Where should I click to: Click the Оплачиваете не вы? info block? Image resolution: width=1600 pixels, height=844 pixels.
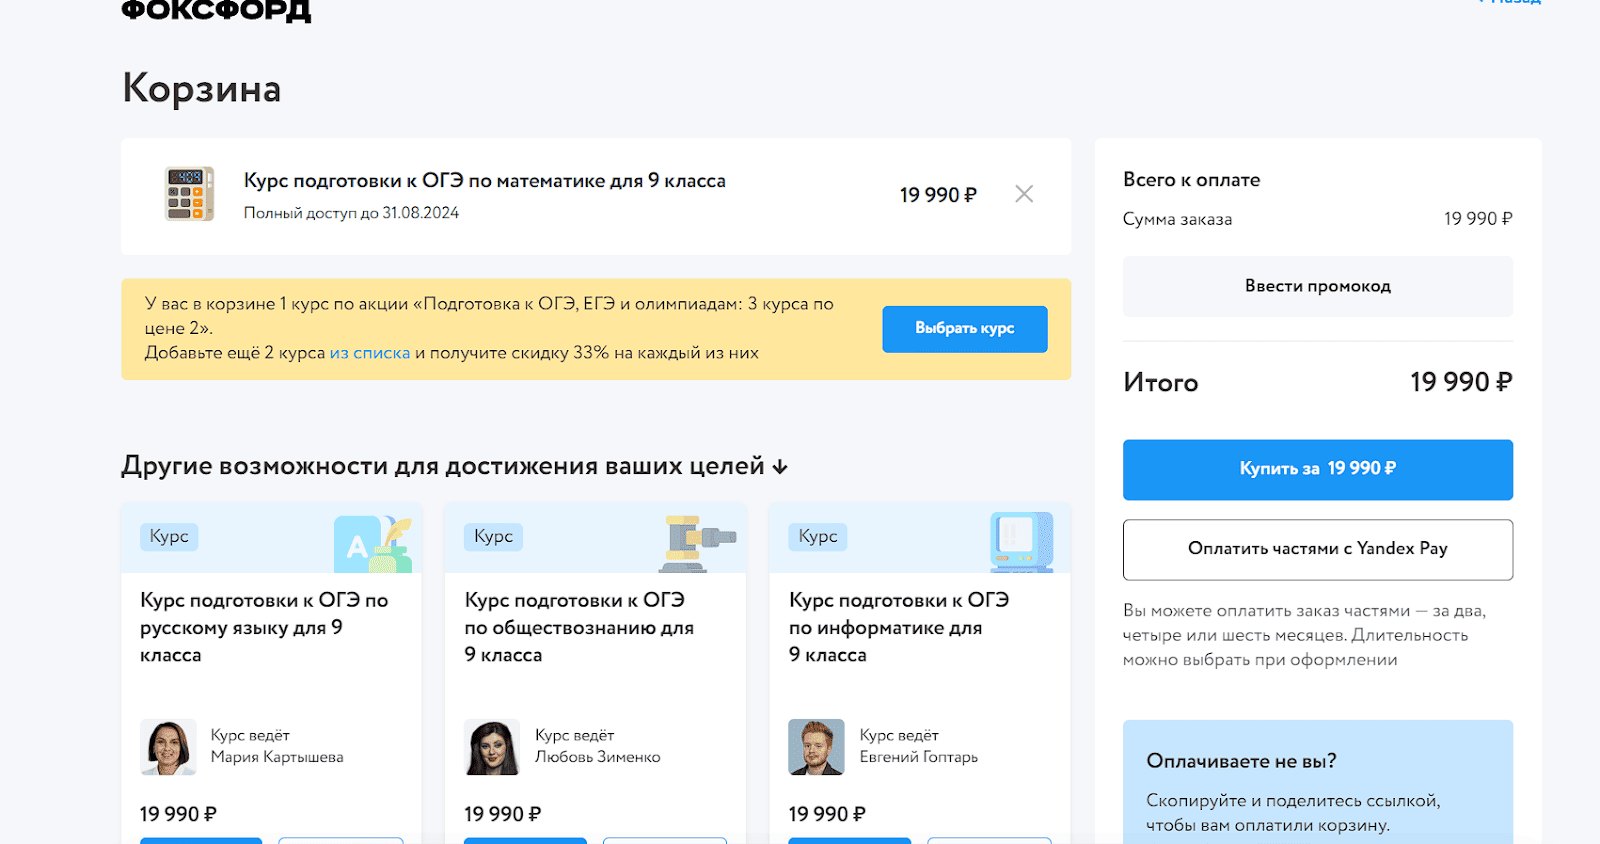1317,782
